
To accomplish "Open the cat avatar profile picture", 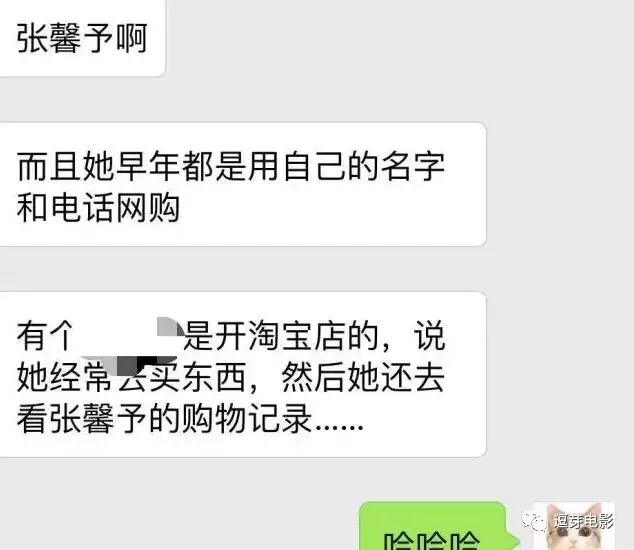I will [574, 526].
